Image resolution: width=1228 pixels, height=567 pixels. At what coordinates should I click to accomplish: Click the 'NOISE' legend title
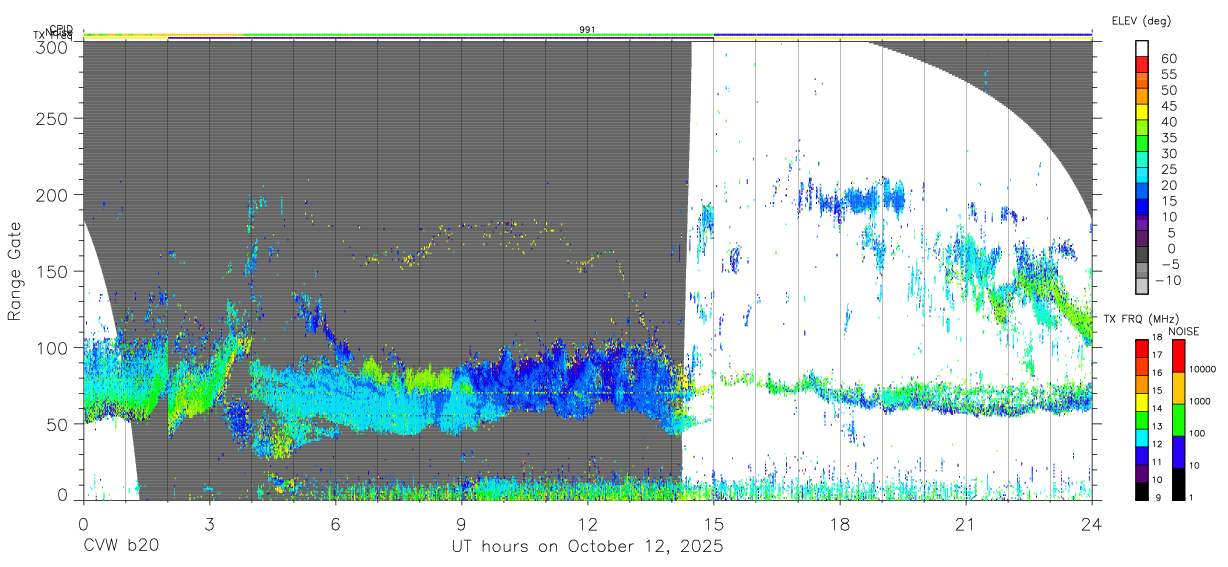[1183, 331]
